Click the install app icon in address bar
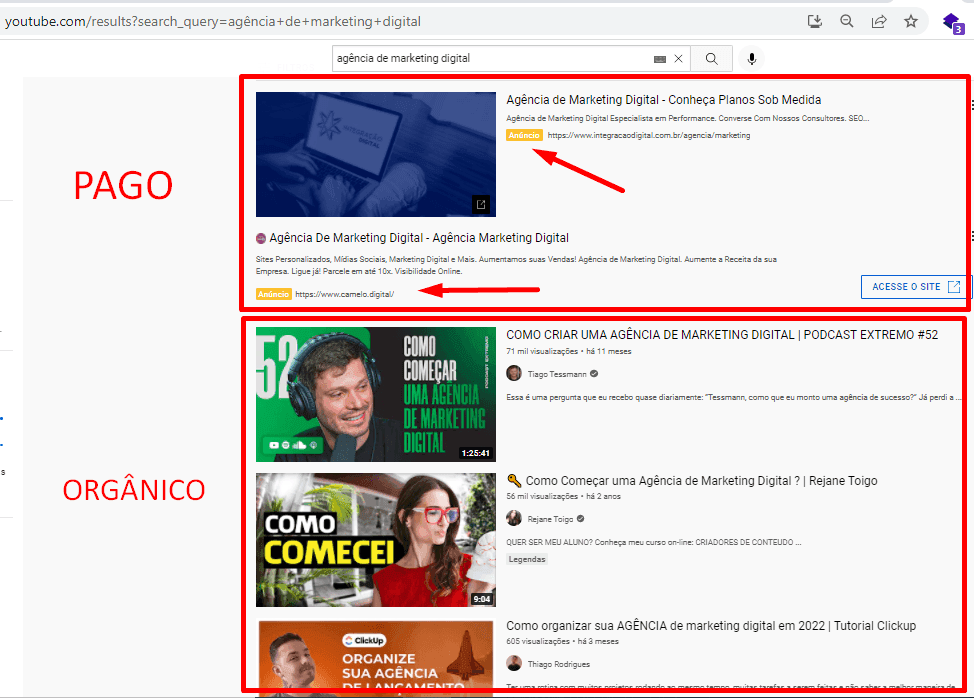974x698 pixels. tap(815, 21)
